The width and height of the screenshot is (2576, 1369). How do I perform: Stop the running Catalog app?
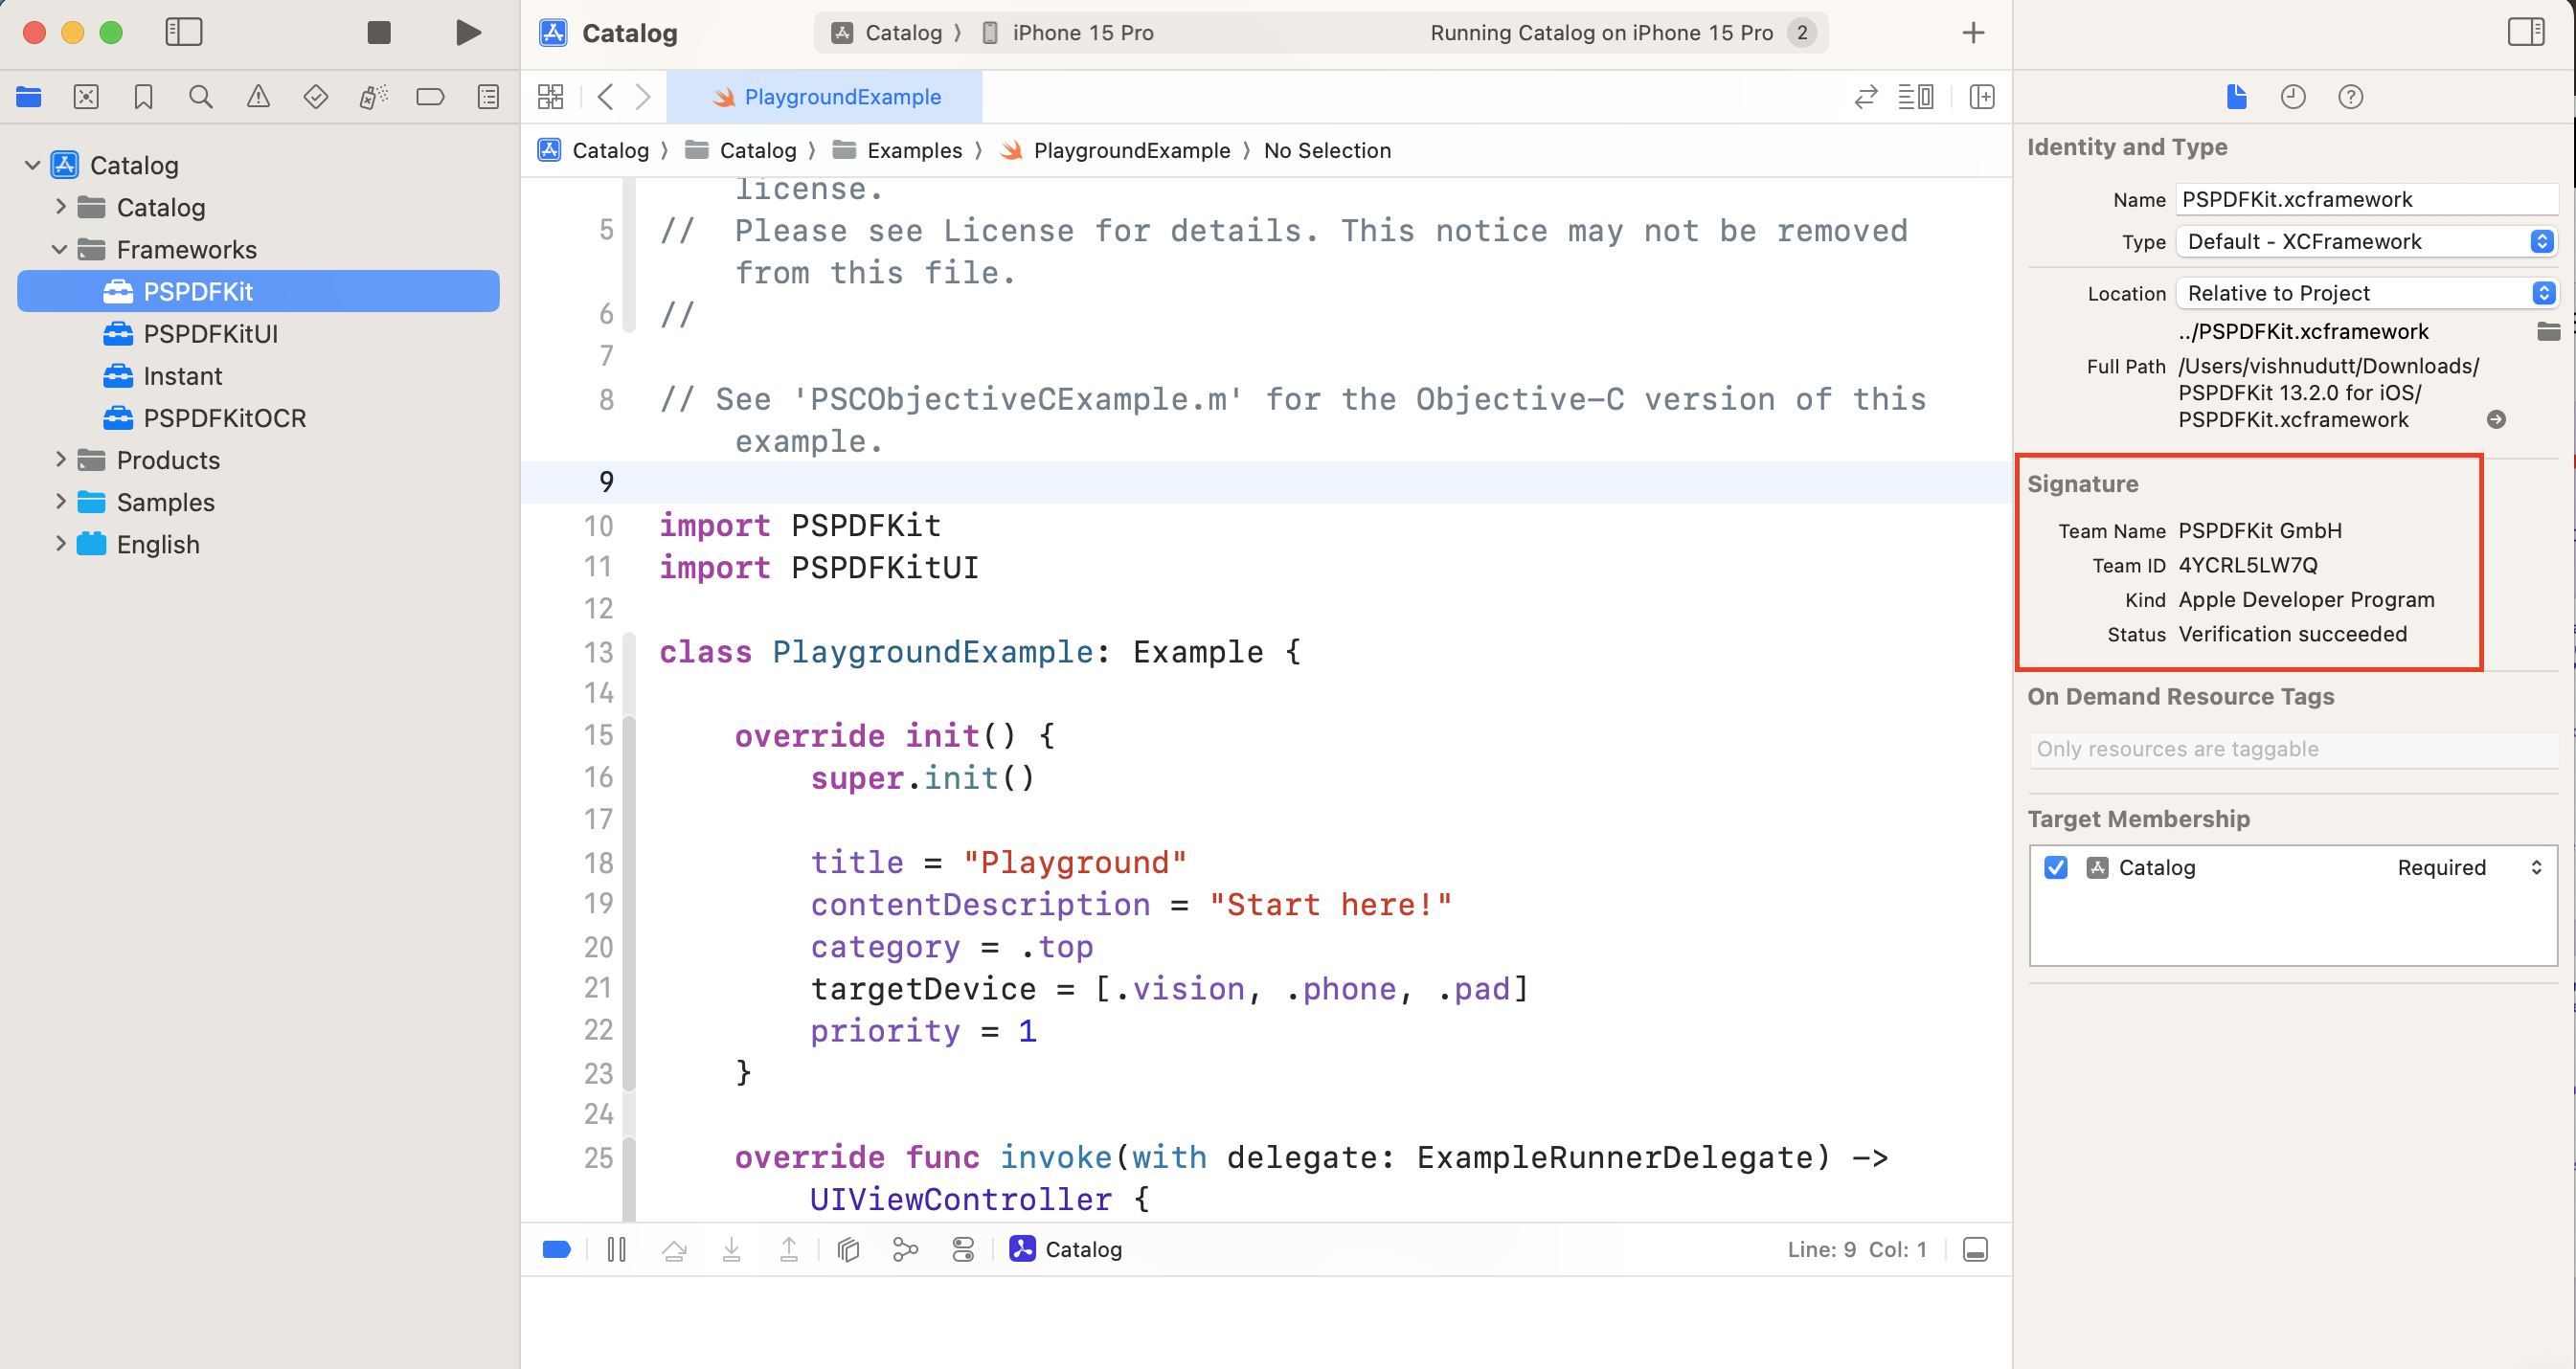378,32
